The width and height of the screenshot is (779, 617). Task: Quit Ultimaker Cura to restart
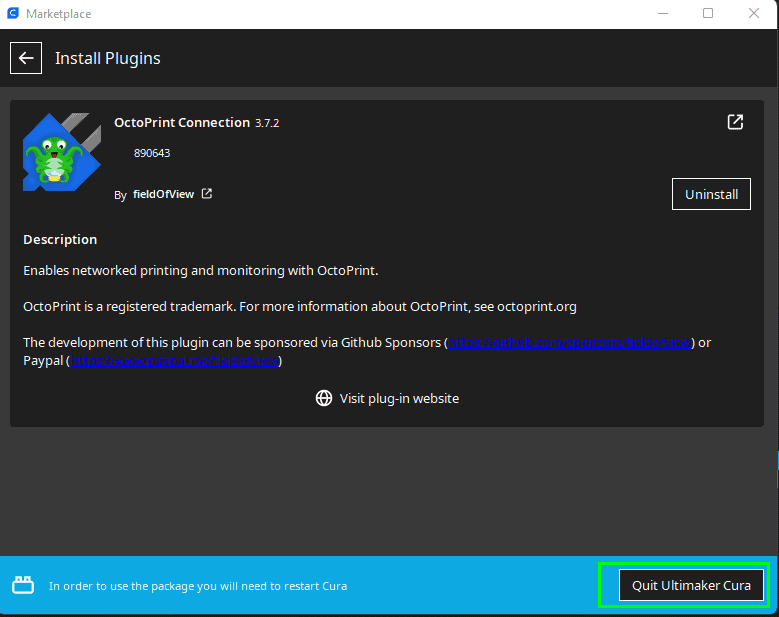click(x=691, y=585)
